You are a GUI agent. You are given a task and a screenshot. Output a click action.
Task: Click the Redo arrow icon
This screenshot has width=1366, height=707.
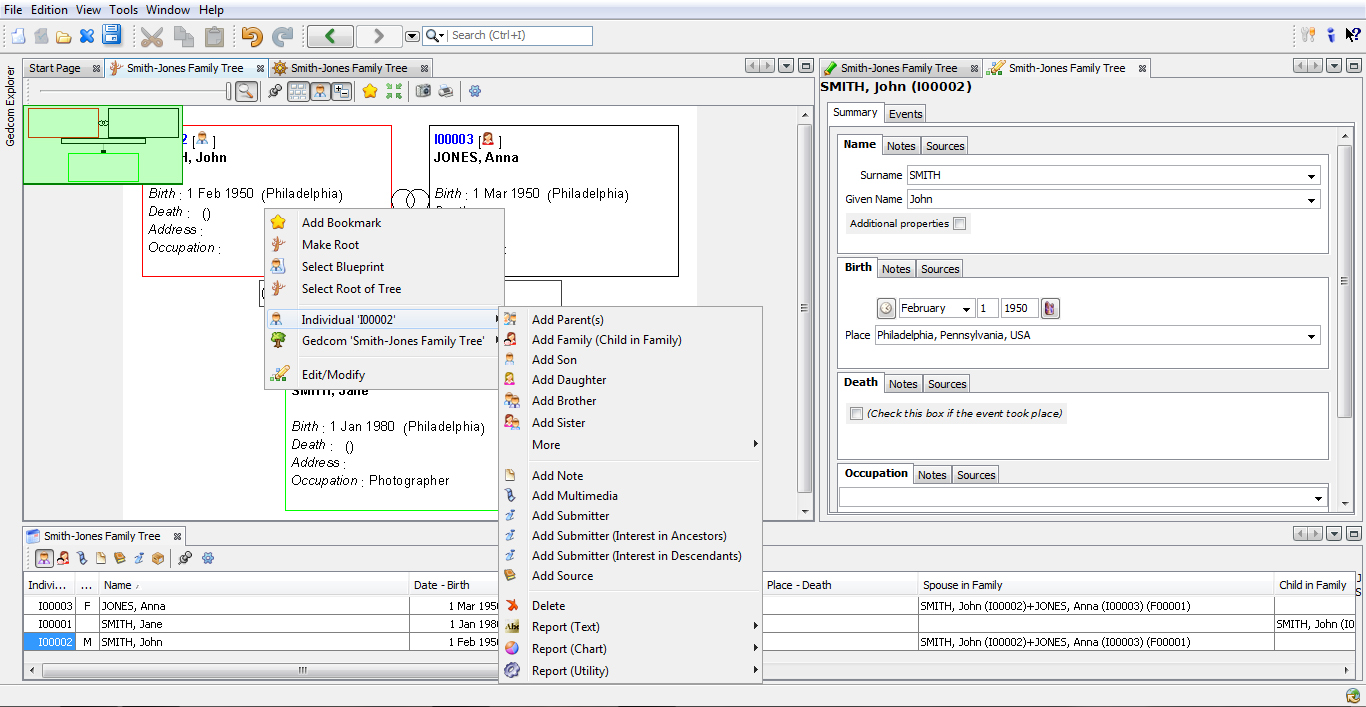tap(283, 37)
